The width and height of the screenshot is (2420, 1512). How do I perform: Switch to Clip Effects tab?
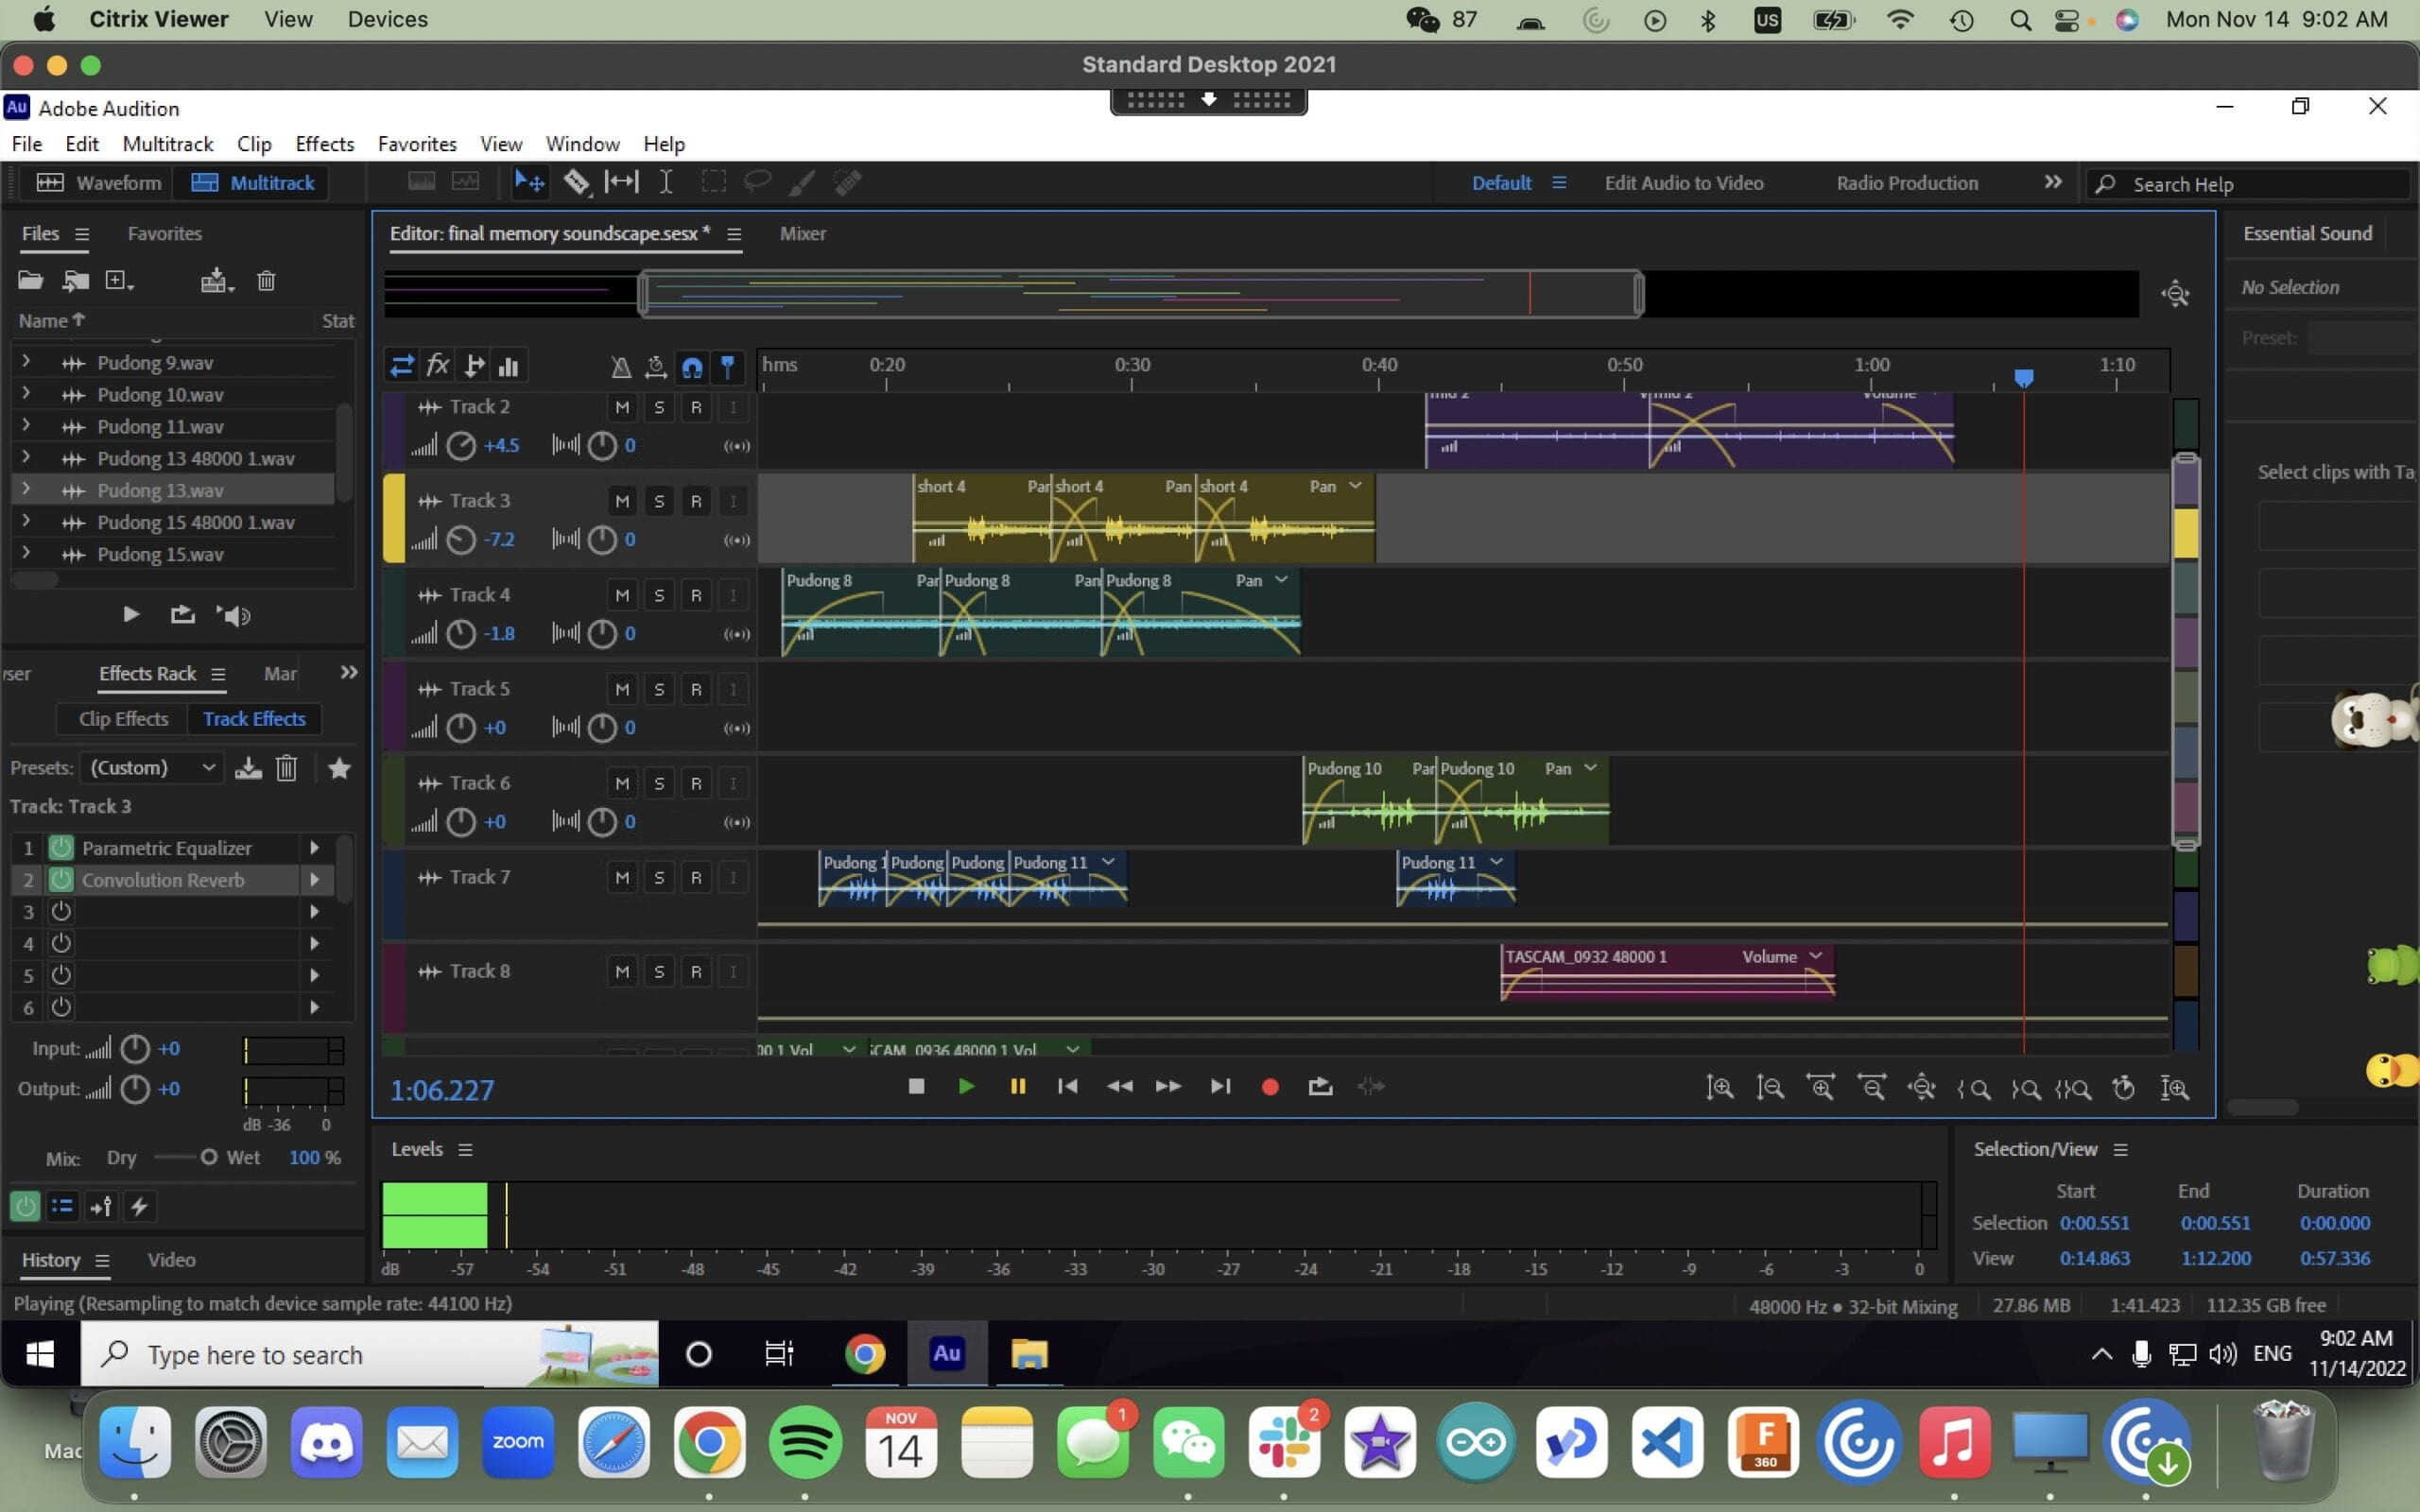(123, 719)
